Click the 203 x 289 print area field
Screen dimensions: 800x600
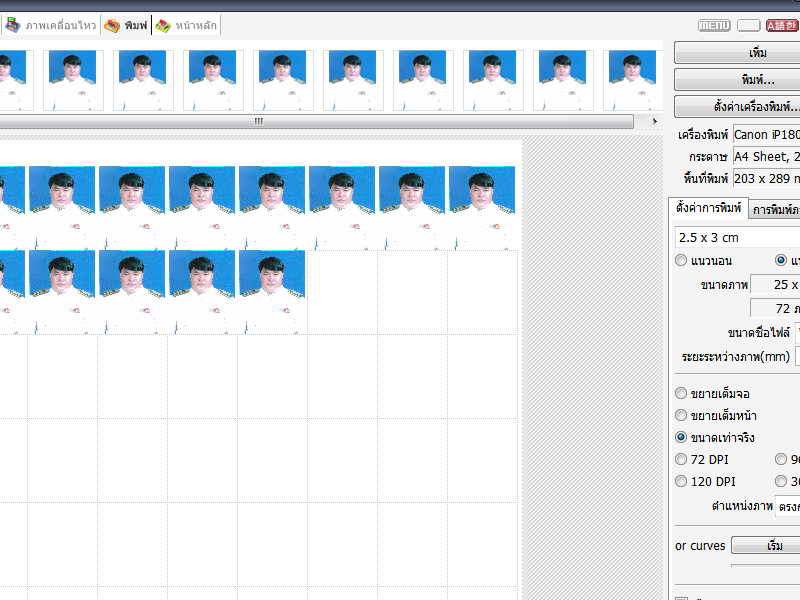click(x=766, y=179)
